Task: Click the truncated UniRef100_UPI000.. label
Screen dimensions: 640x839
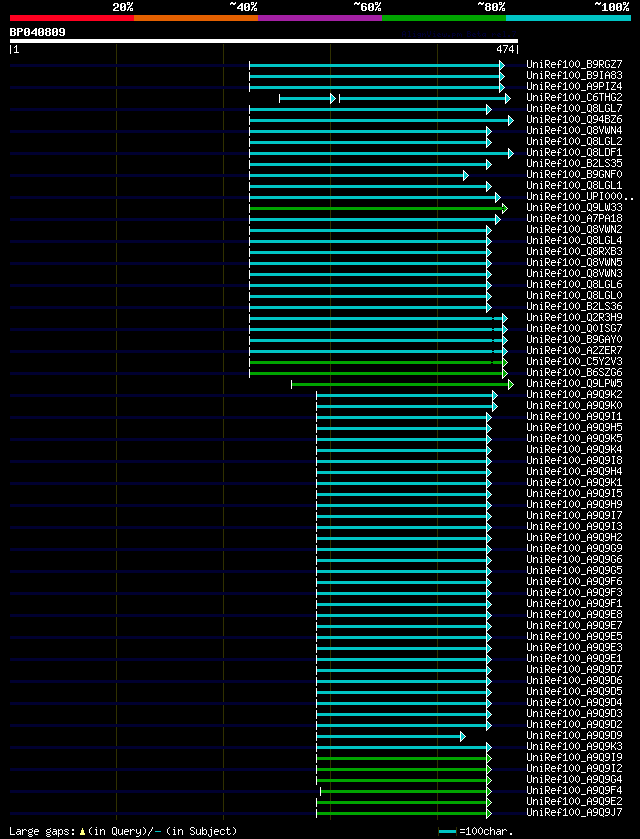Action: click(x=580, y=196)
